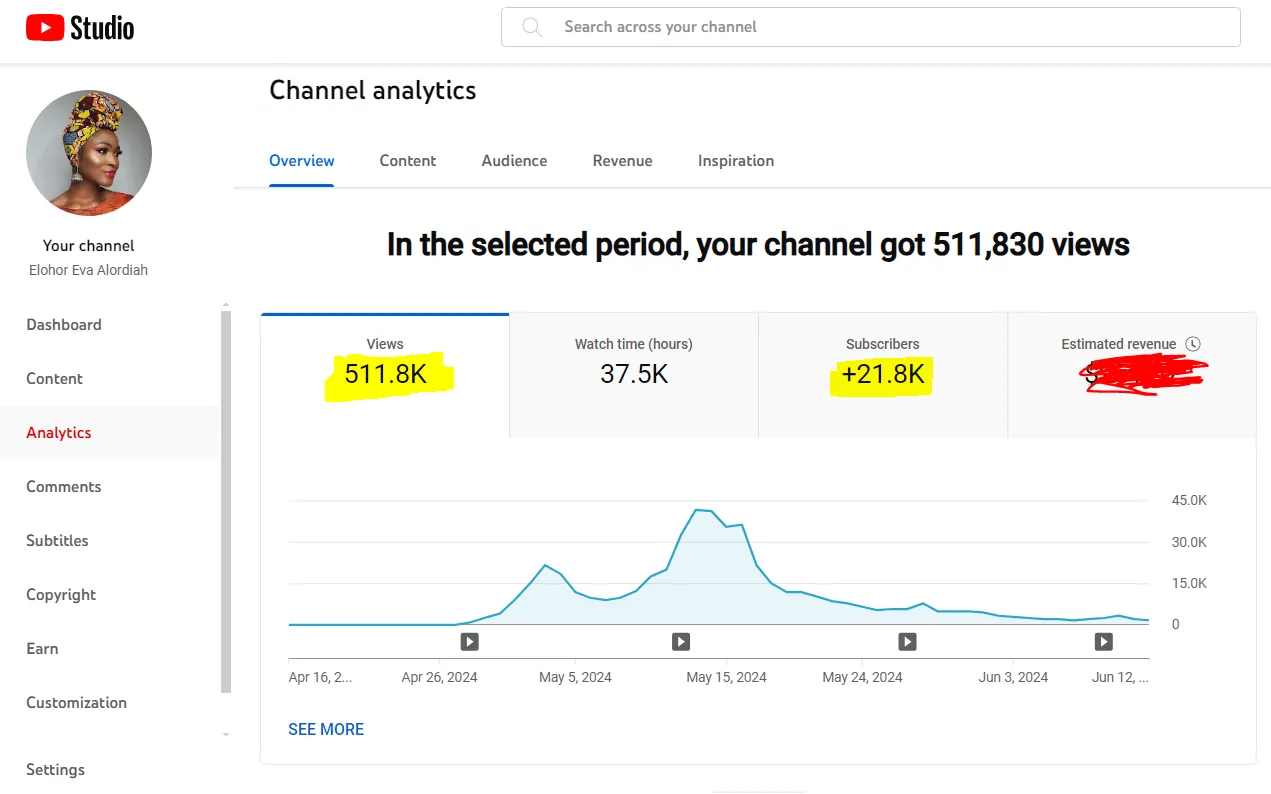1271x794 pixels.
Task: Select the Content tab next to Overview
Action: 408,161
